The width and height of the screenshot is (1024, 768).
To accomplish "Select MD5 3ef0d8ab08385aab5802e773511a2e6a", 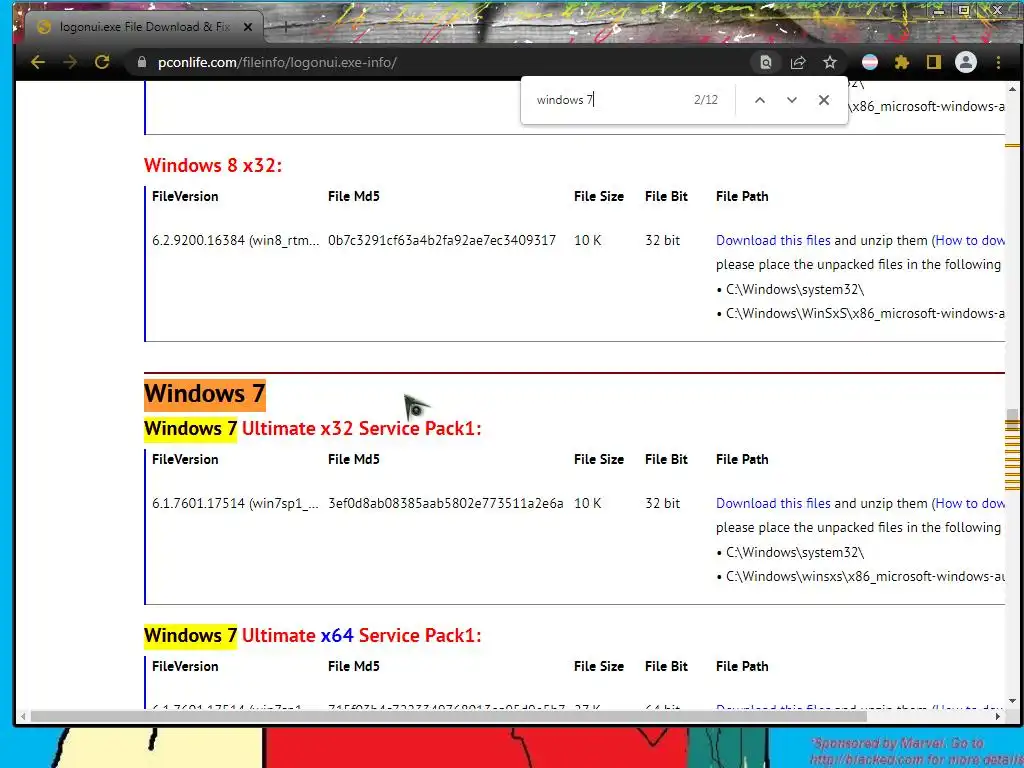I will click(x=445, y=504).
